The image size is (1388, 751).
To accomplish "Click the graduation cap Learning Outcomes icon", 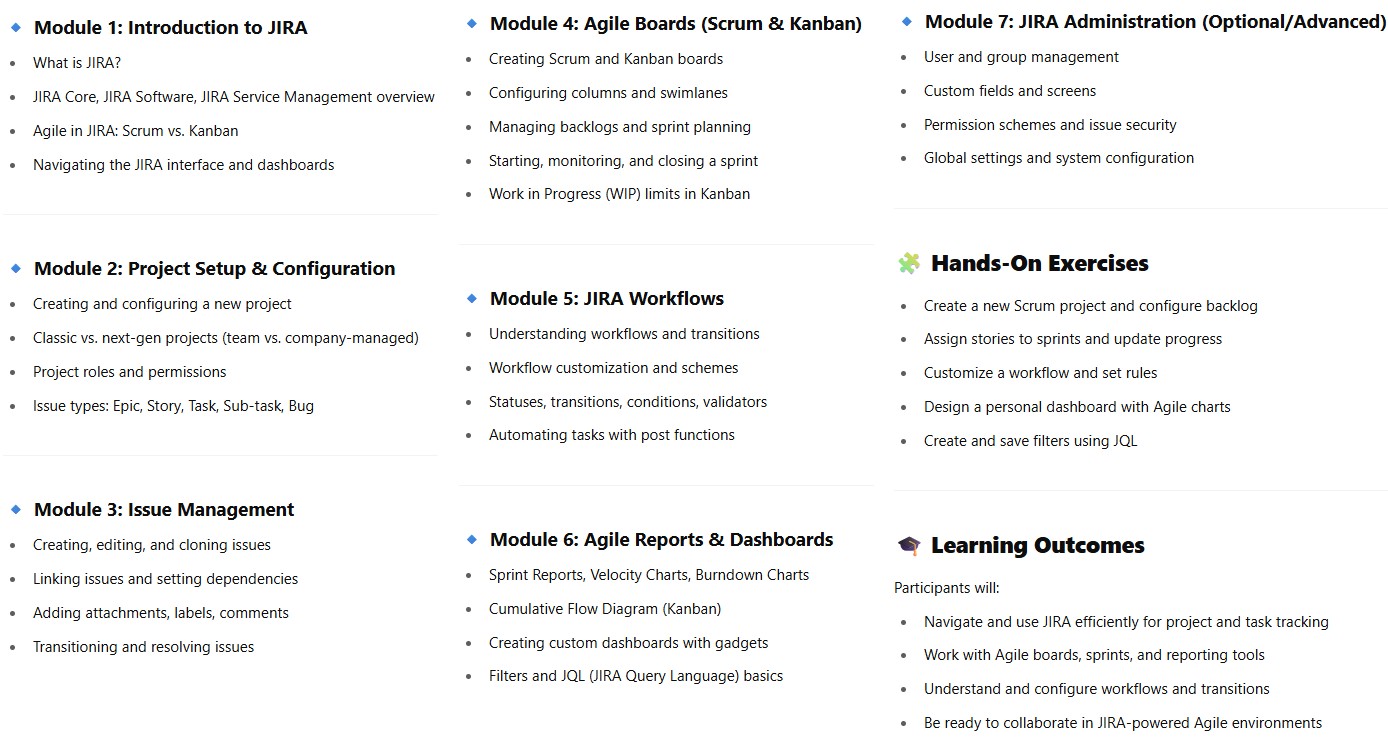I will click(908, 545).
